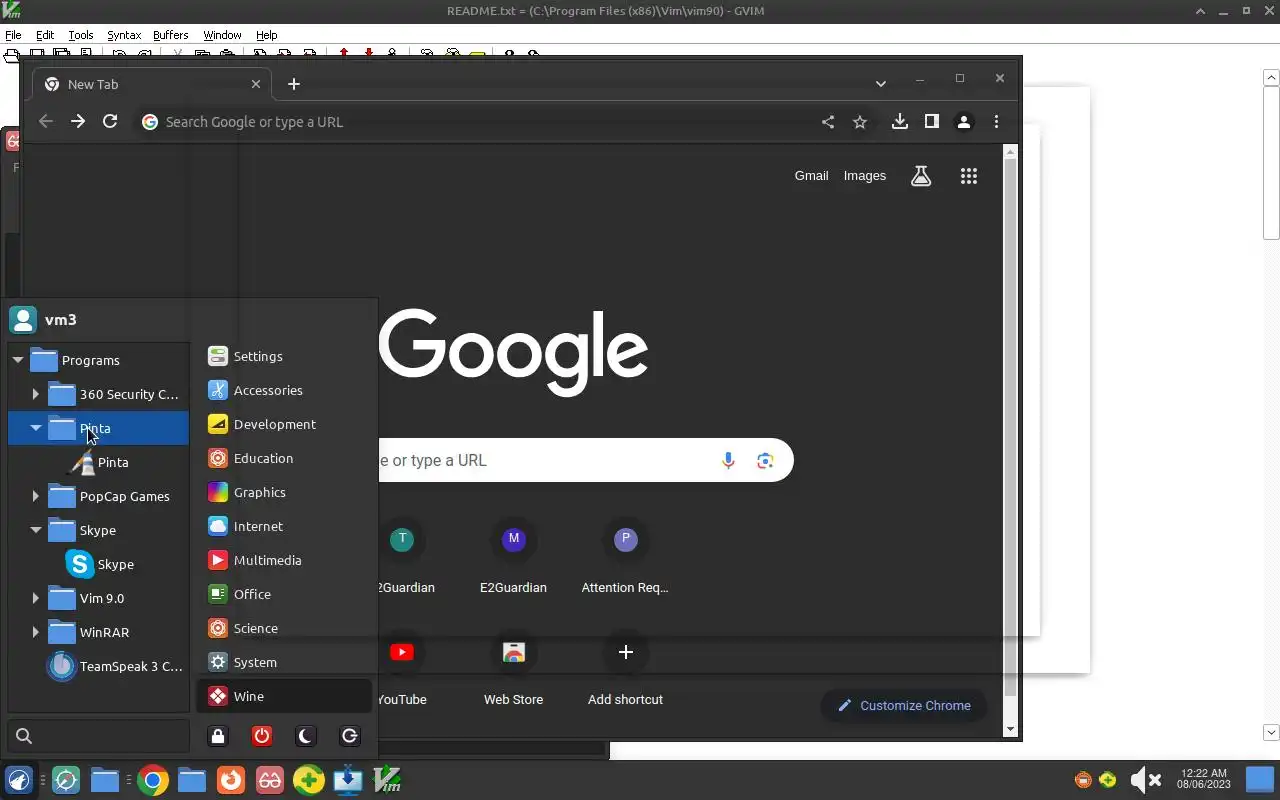
Task: Open a new Chrome tab with plus button
Action: click(x=294, y=84)
